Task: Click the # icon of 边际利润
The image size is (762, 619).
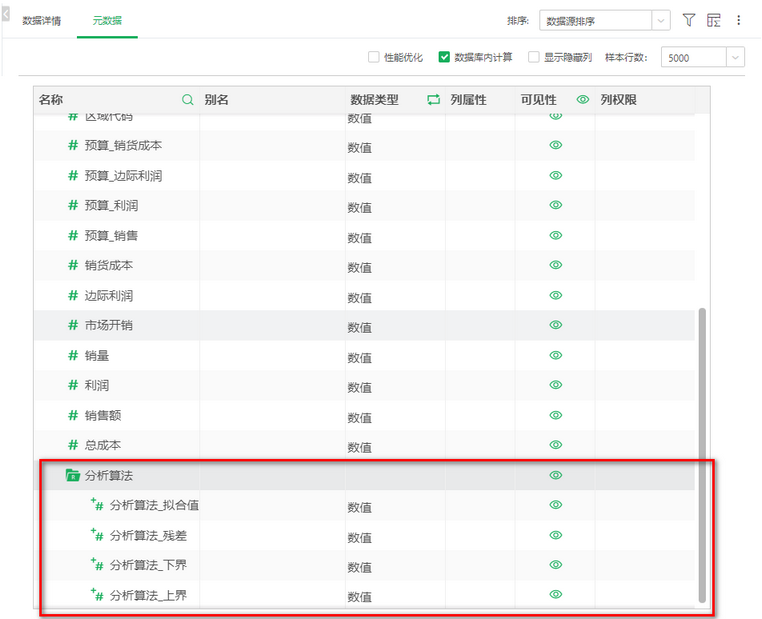Action: pyautogui.click(x=73, y=295)
